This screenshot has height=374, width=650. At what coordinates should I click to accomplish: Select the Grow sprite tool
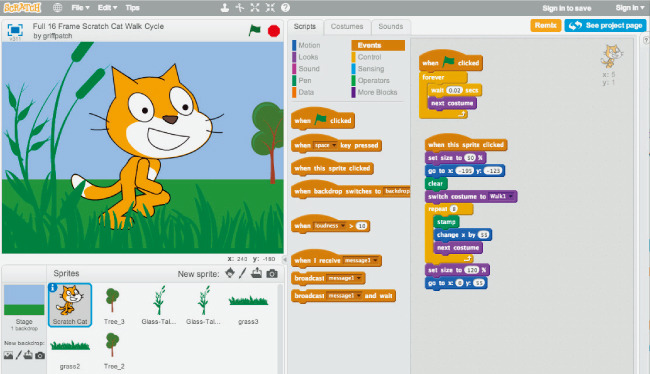pos(255,7)
